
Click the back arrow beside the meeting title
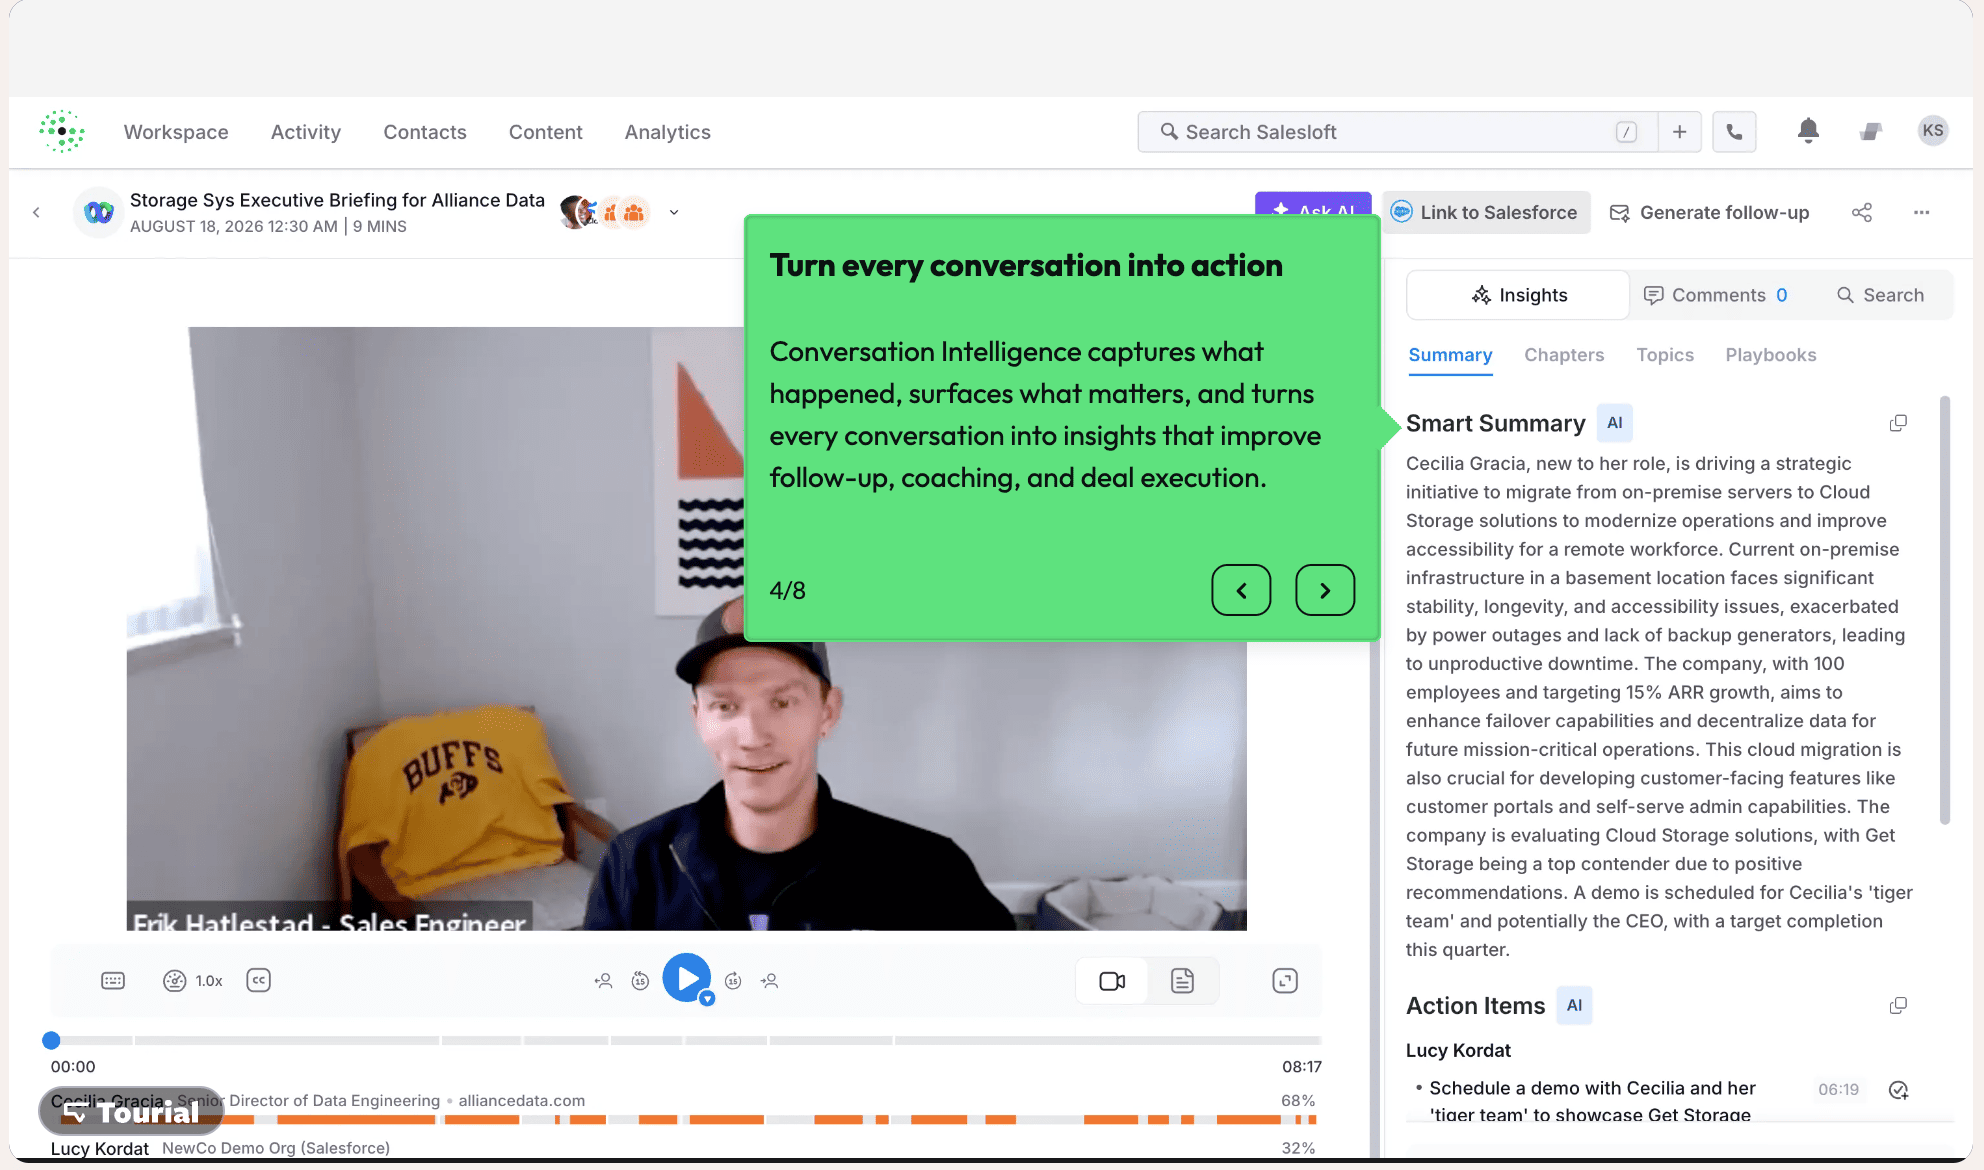36,212
